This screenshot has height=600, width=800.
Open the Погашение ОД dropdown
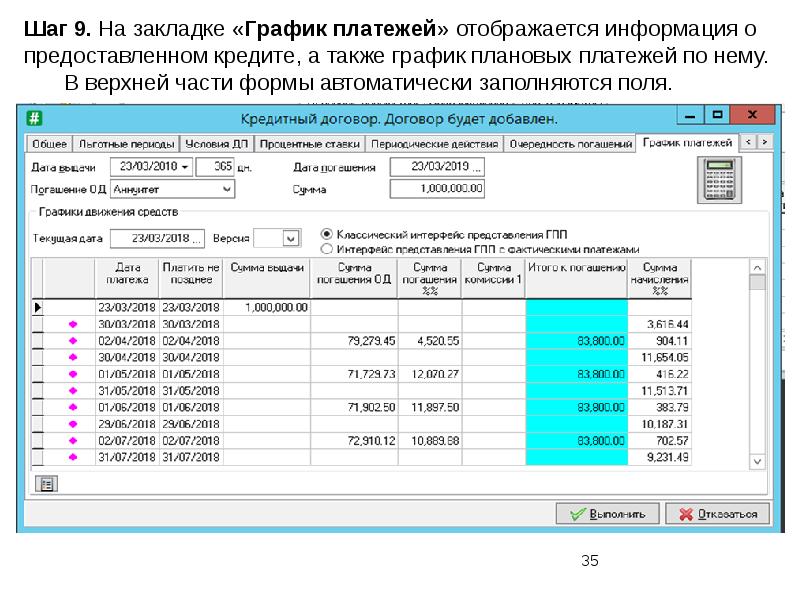[x=227, y=188]
